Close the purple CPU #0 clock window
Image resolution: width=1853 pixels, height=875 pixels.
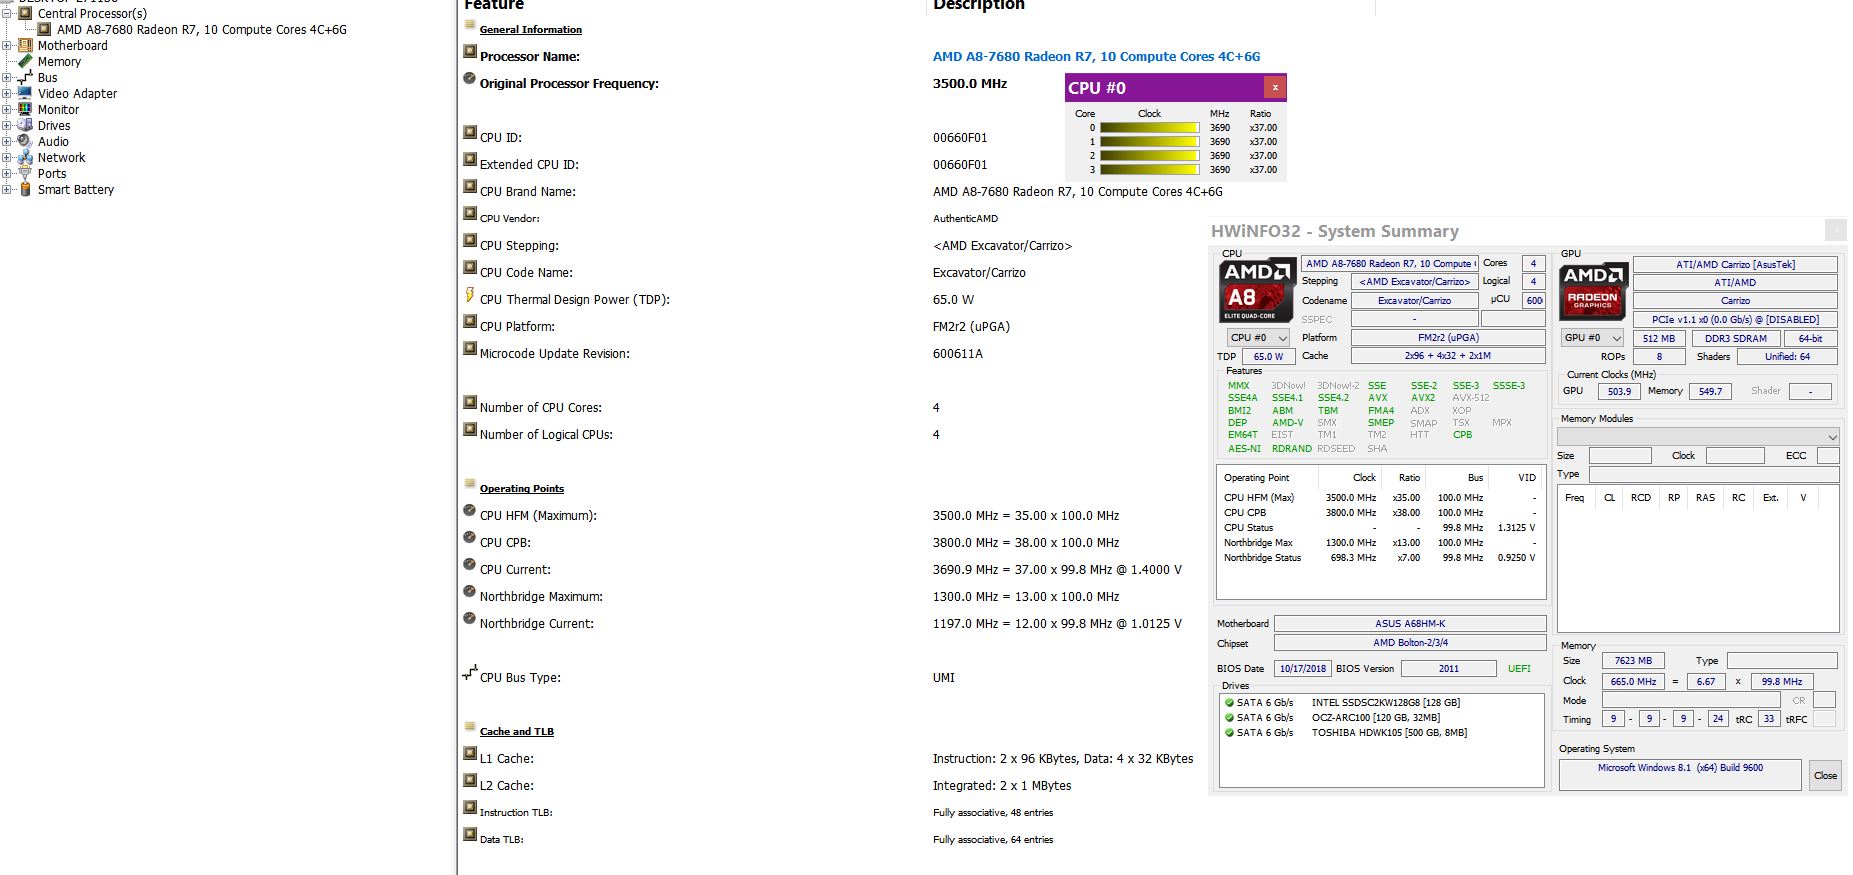[x=1275, y=87]
